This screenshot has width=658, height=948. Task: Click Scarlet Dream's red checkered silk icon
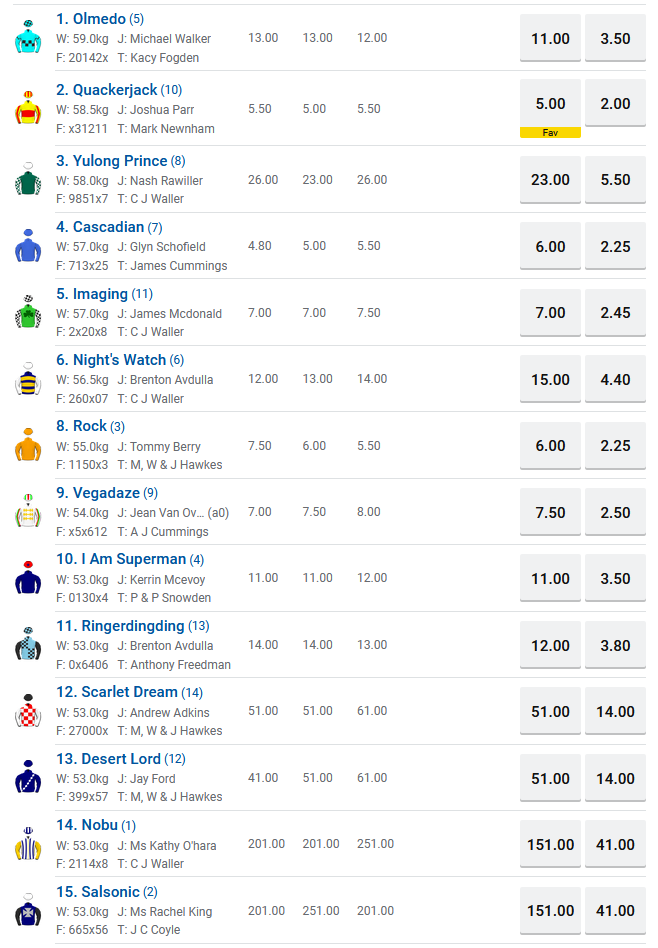coord(28,711)
